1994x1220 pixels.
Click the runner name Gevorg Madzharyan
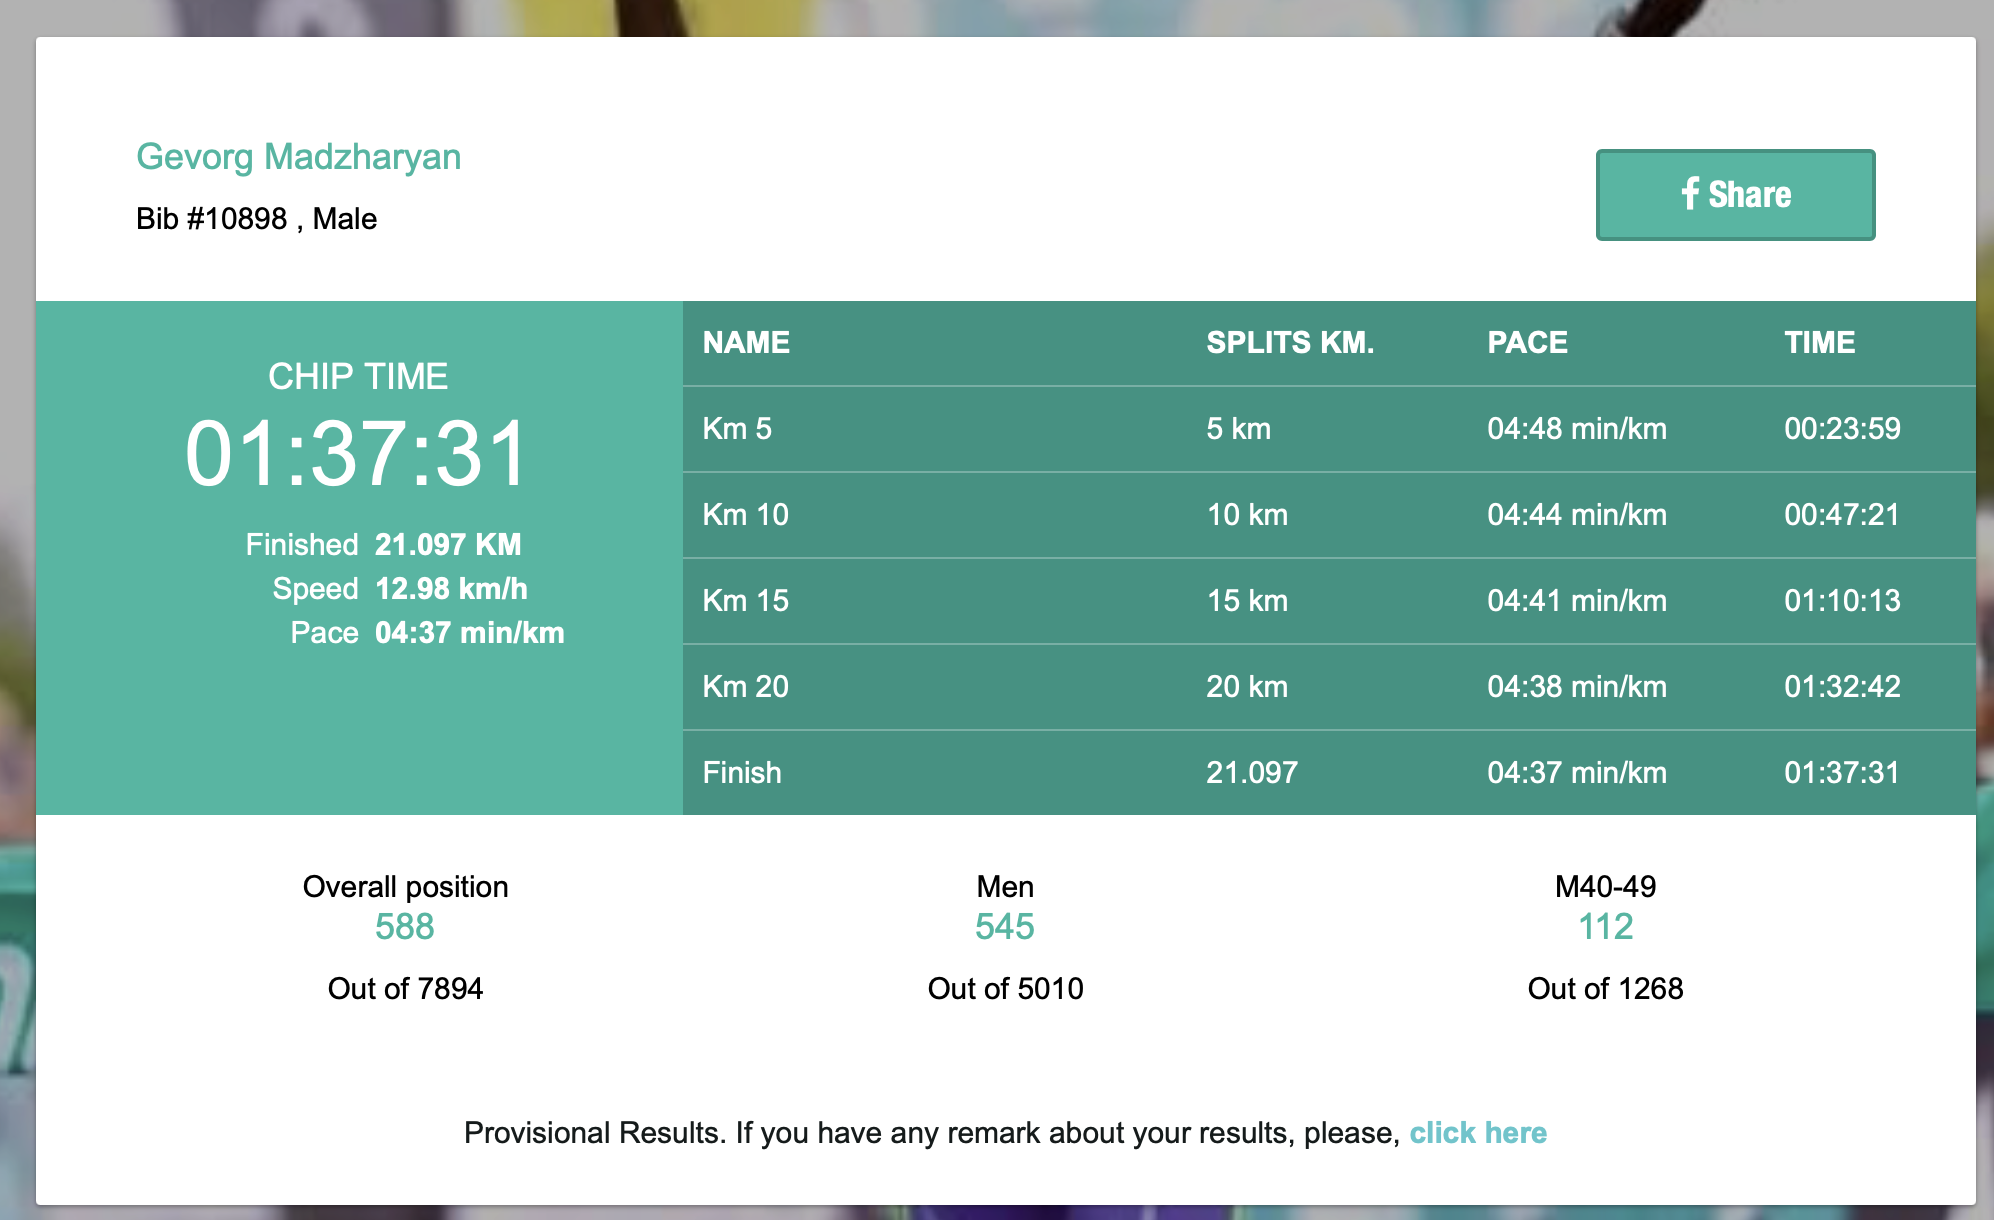tap(298, 157)
